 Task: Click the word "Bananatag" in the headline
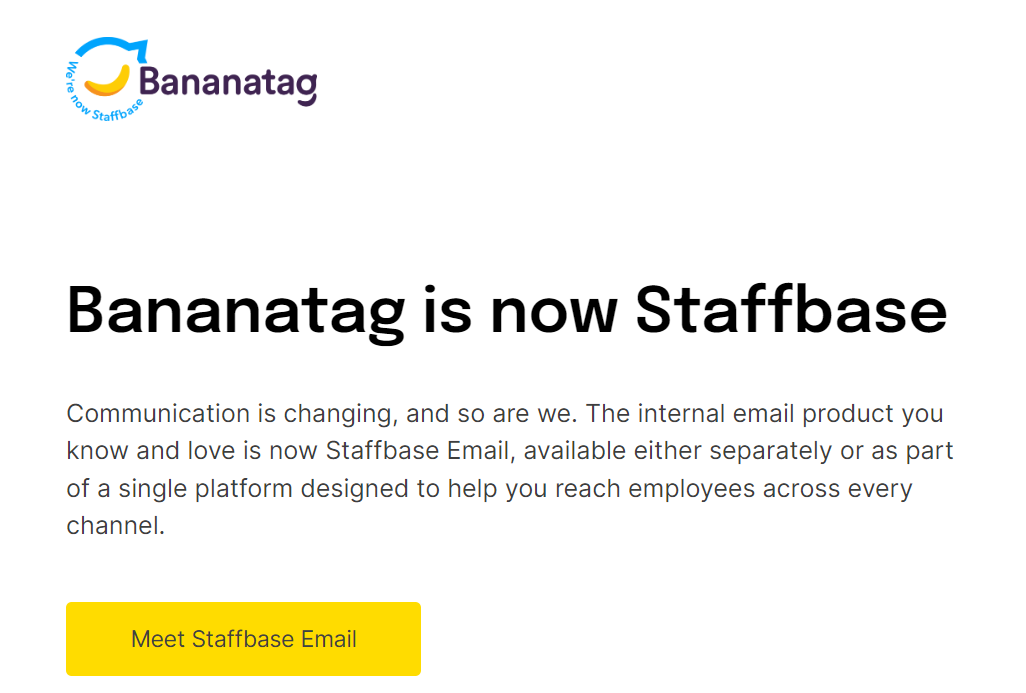coord(236,311)
